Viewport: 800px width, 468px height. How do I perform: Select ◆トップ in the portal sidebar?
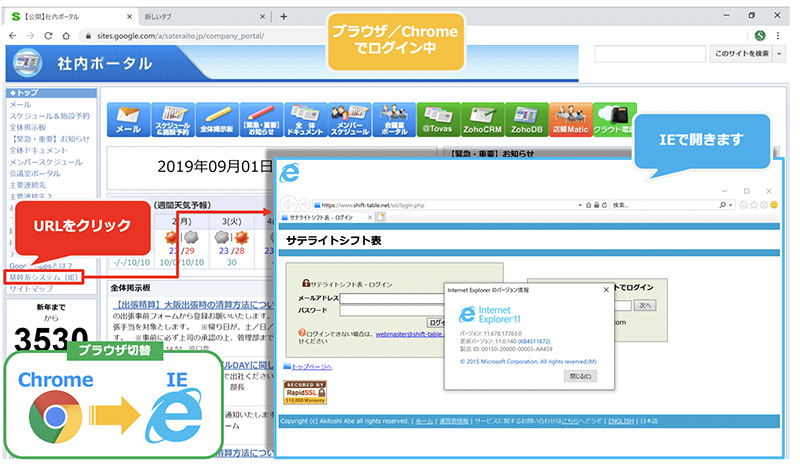click(x=51, y=93)
